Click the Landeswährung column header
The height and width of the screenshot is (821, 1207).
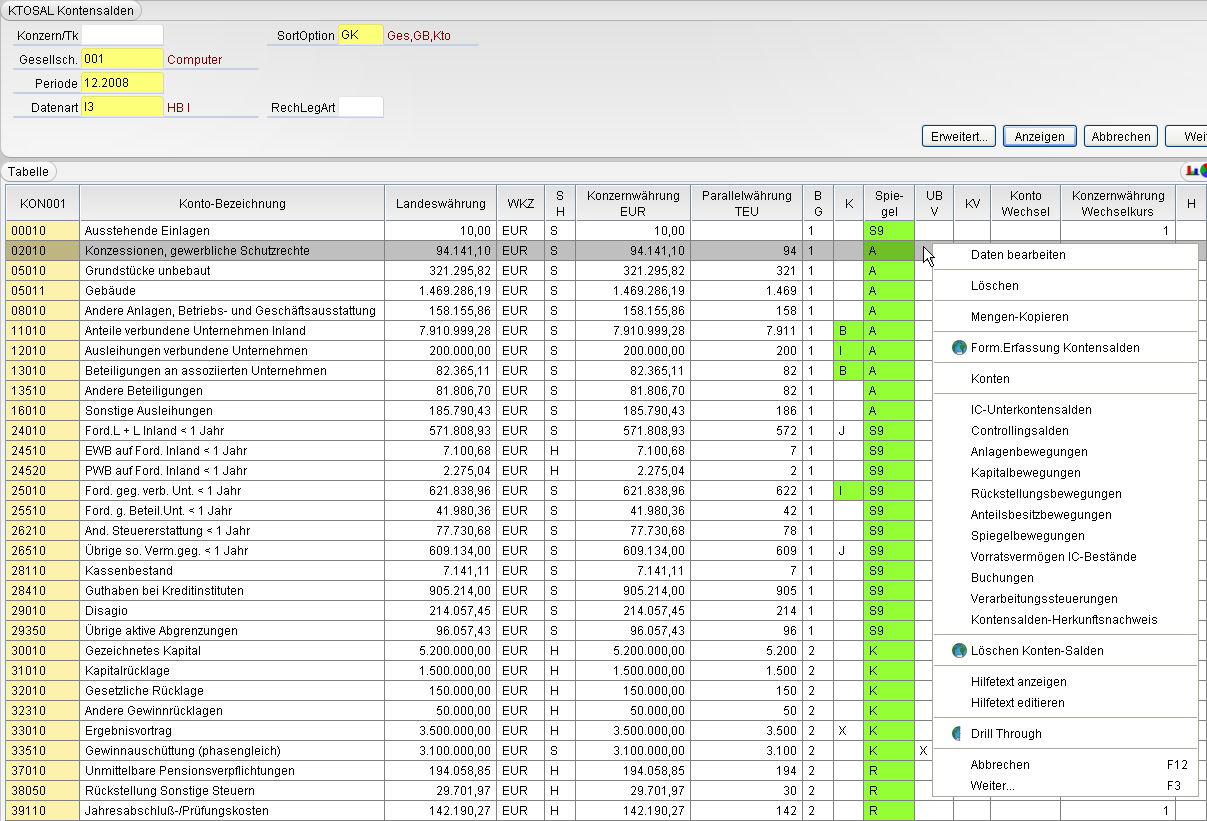pos(440,204)
